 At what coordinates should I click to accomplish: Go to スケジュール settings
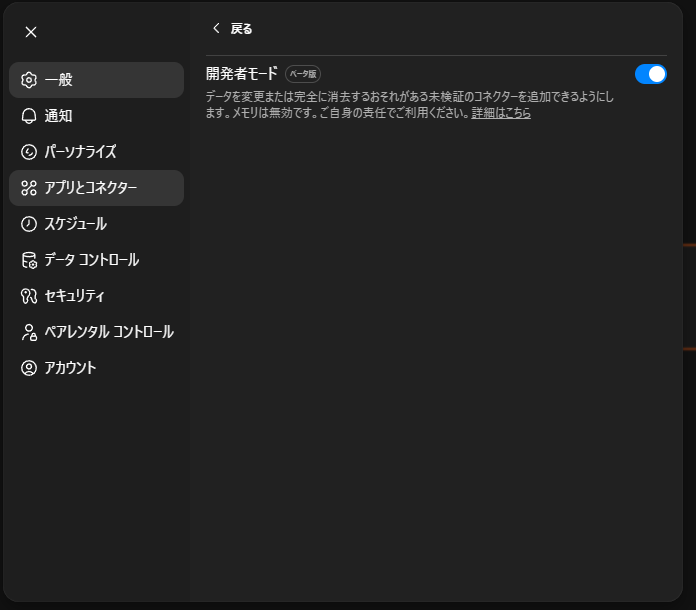pyautogui.click(x=96, y=224)
